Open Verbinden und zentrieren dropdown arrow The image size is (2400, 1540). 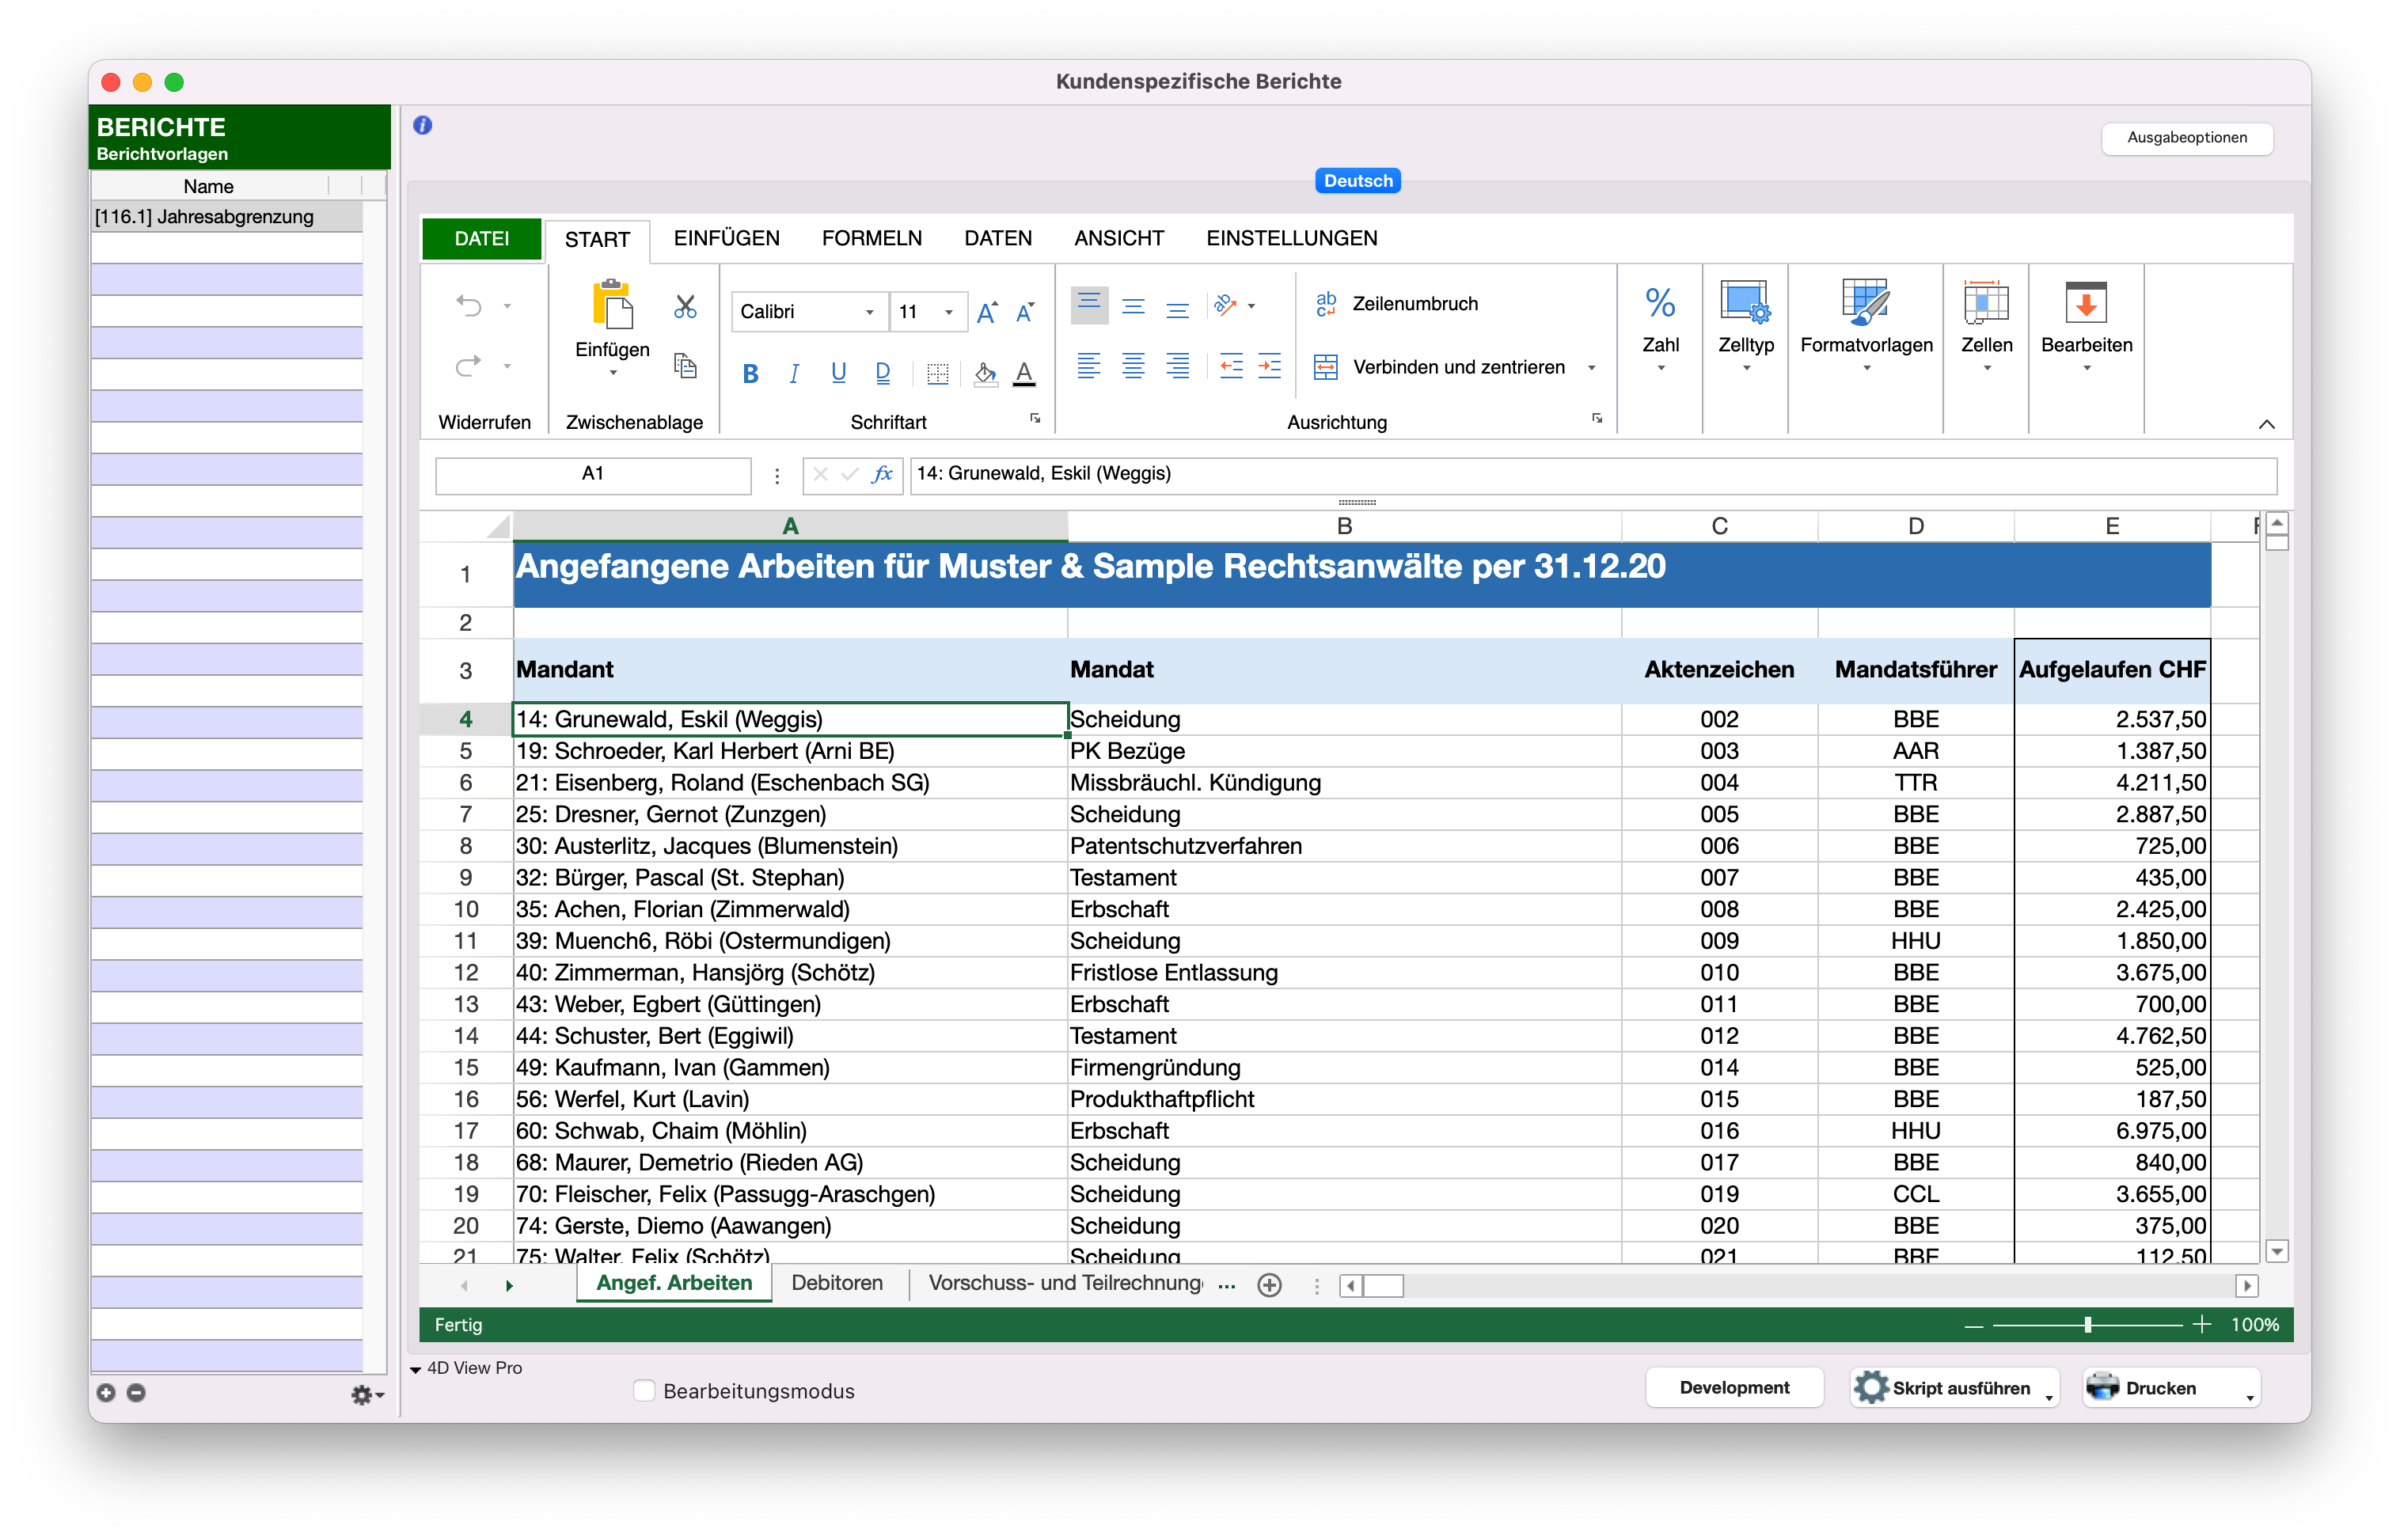[x=1591, y=368]
